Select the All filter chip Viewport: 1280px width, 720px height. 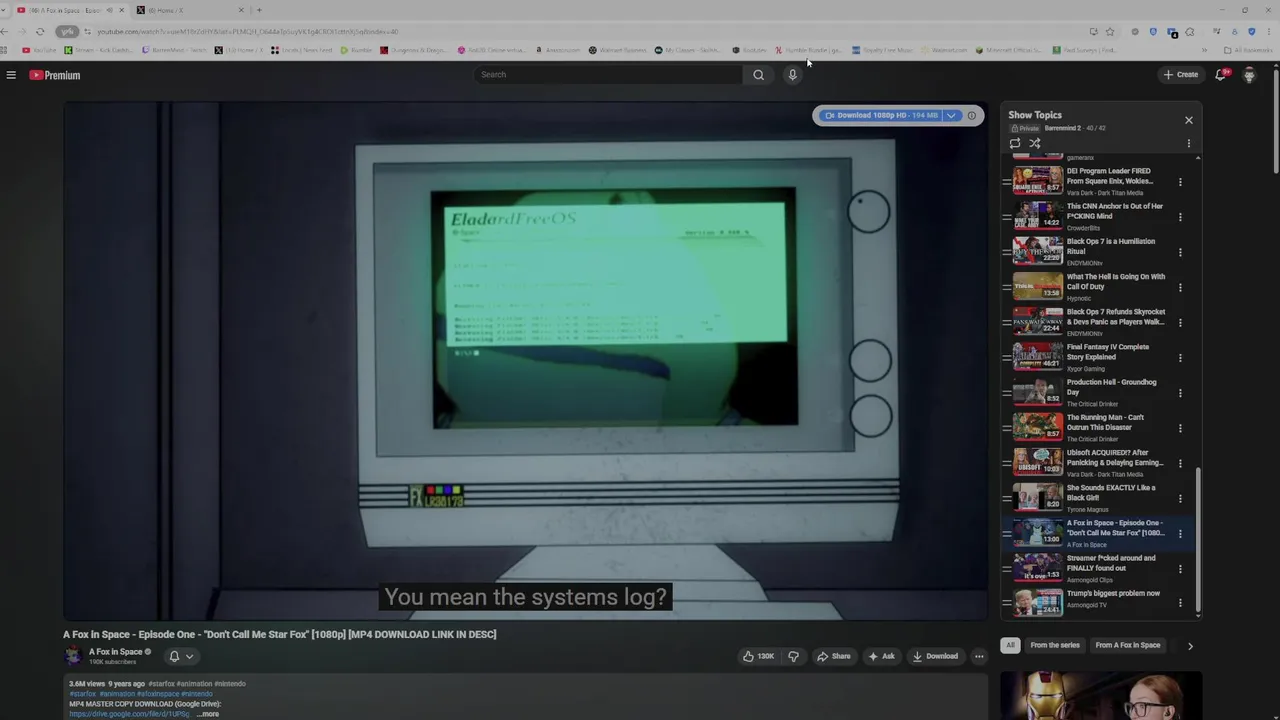coord(1010,645)
